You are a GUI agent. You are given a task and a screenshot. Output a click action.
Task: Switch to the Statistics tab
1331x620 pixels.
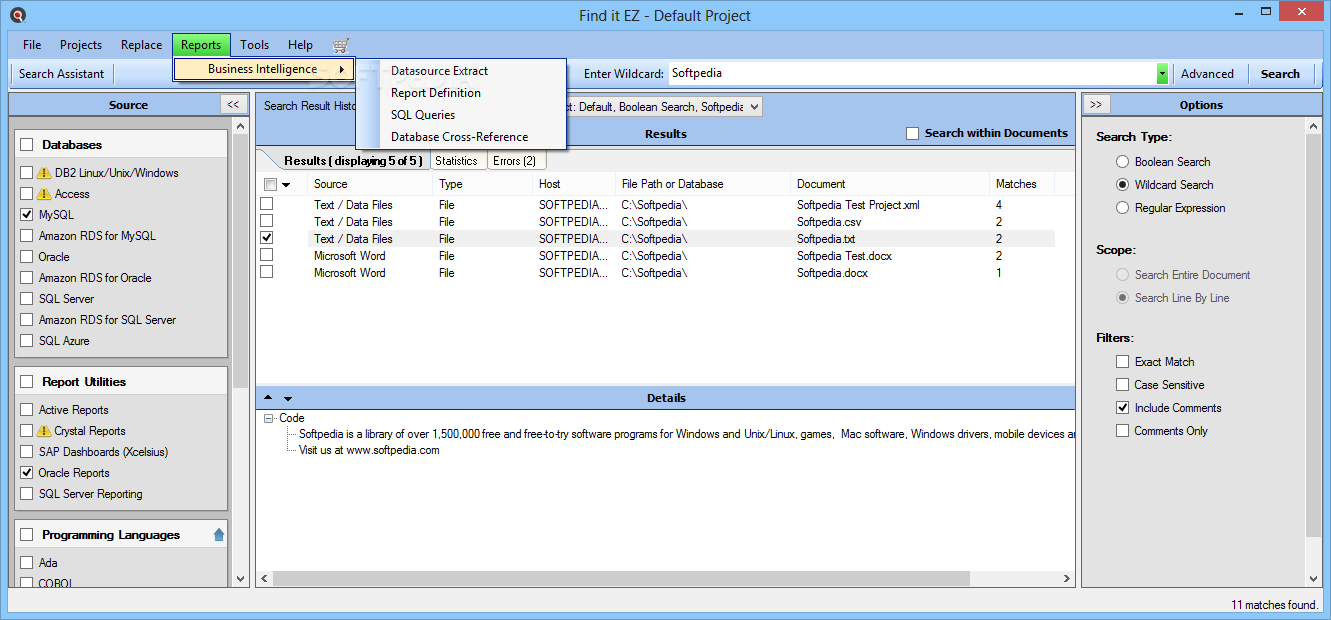coord(456,161)
